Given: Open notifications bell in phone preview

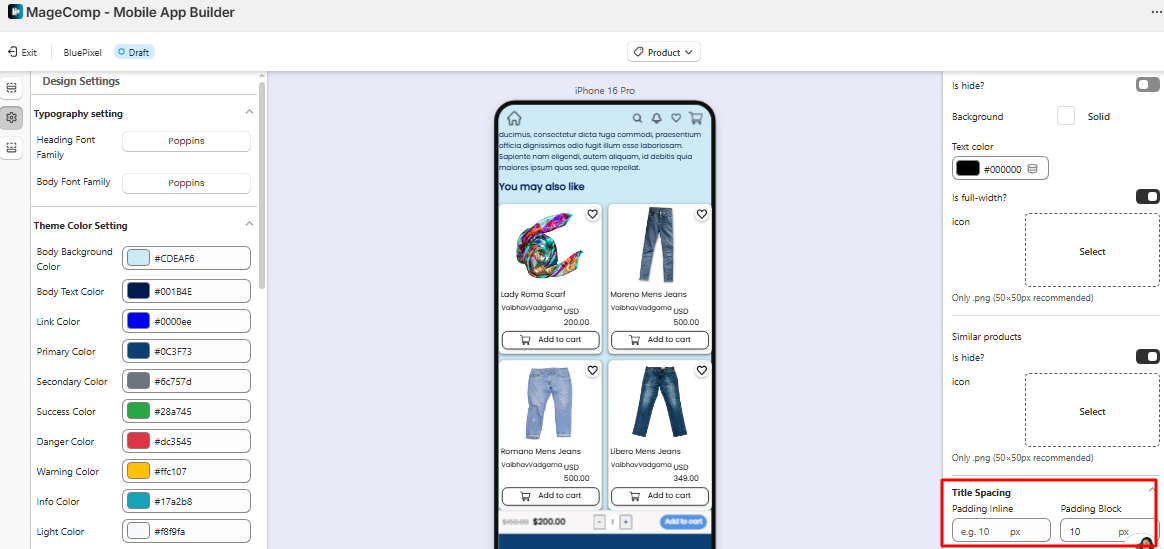Looking at the screenshot, I should [657, 118].
